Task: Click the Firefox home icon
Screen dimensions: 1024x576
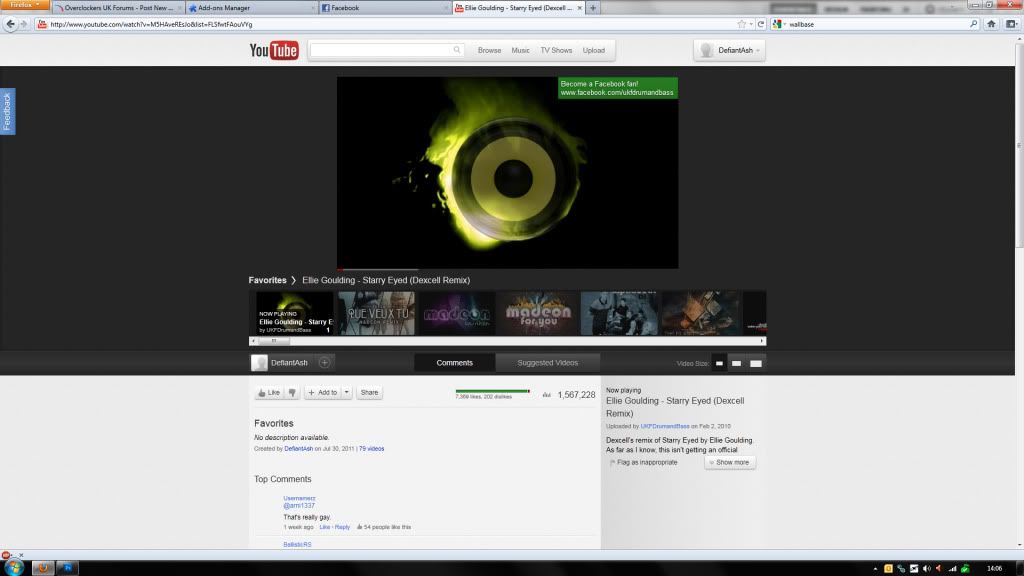Action: [x=991, y=24]
